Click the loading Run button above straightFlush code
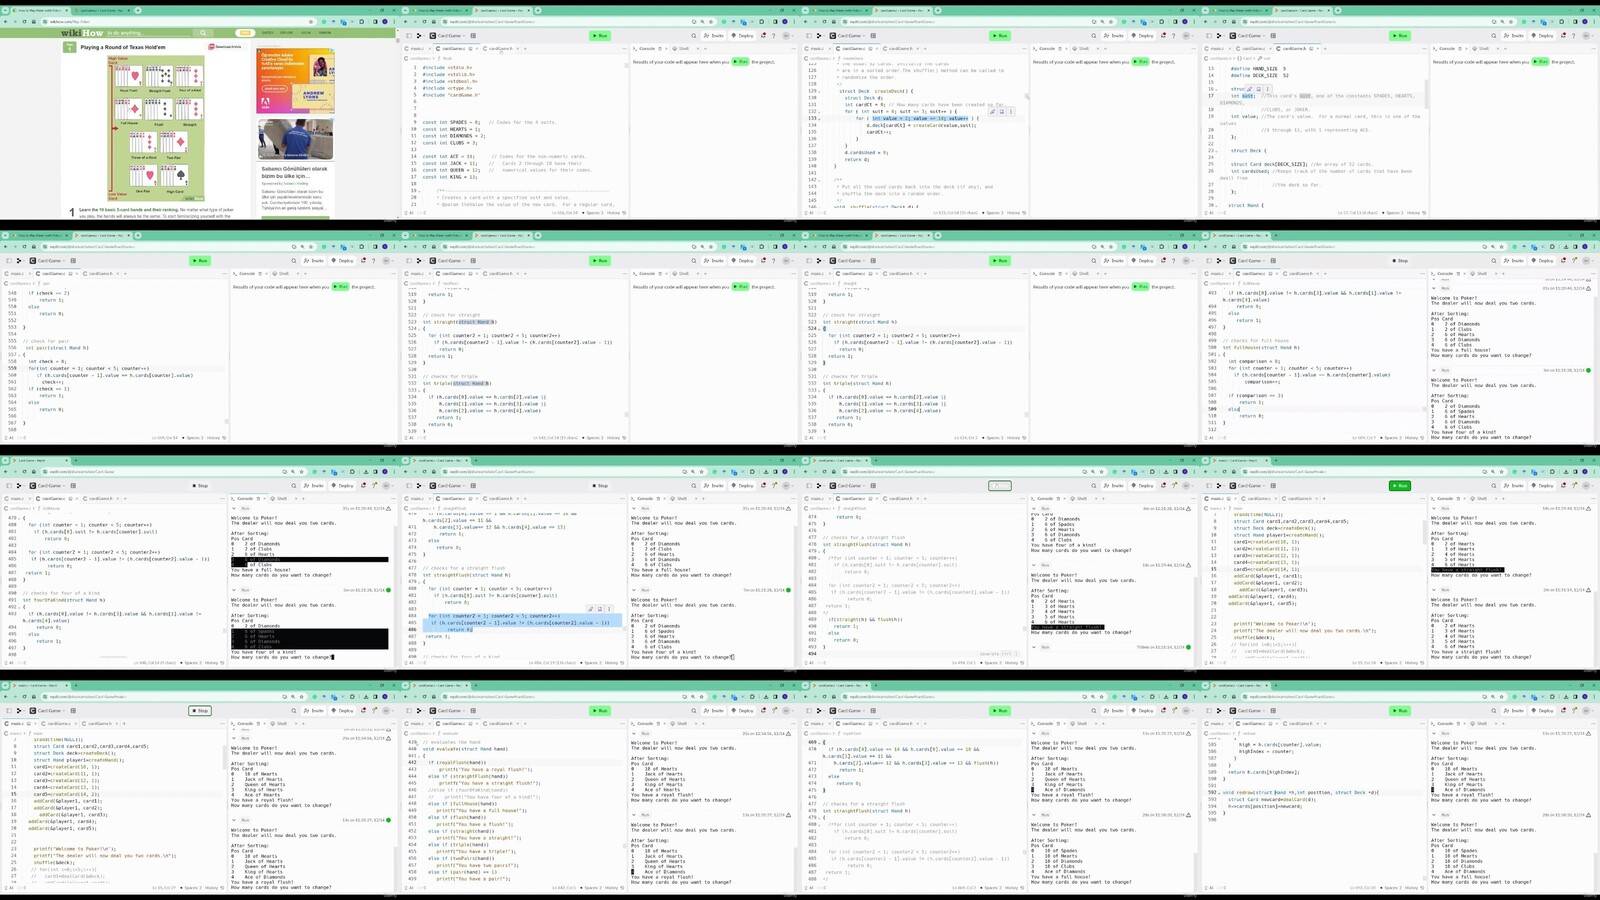1600x900 pixels. click(x=1000, y=486)
